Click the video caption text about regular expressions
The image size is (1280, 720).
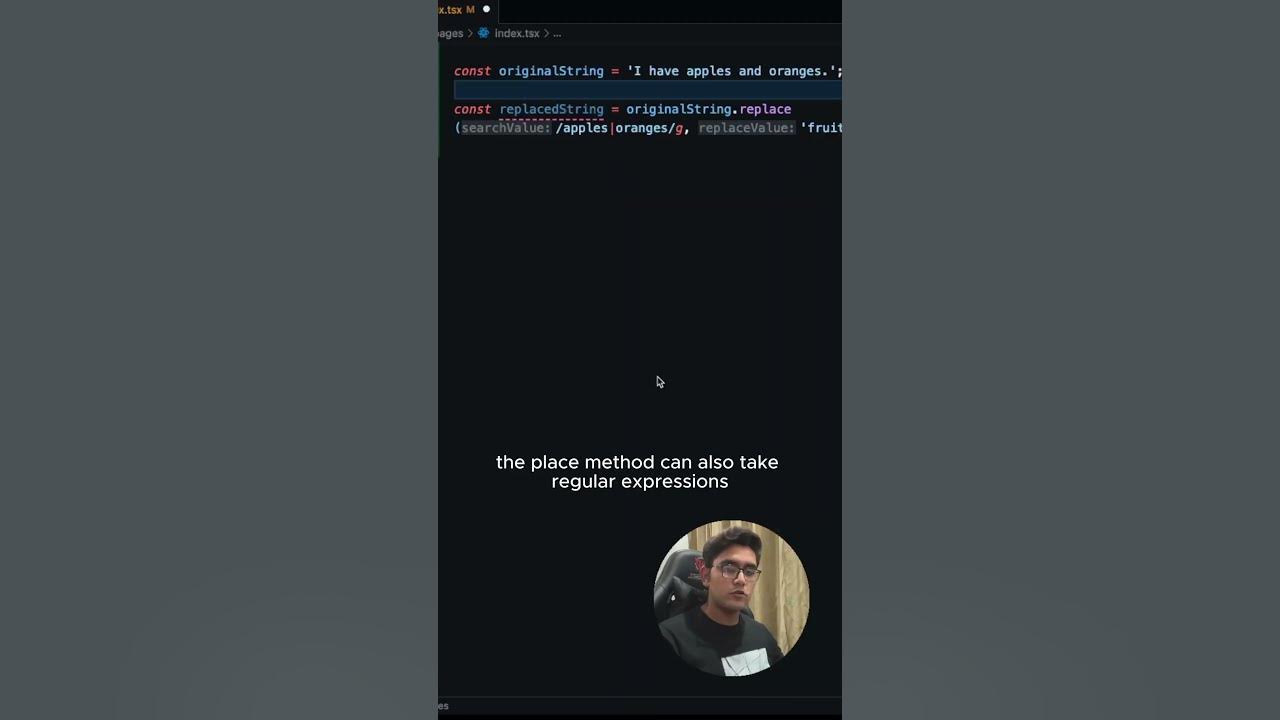point(638,472)
